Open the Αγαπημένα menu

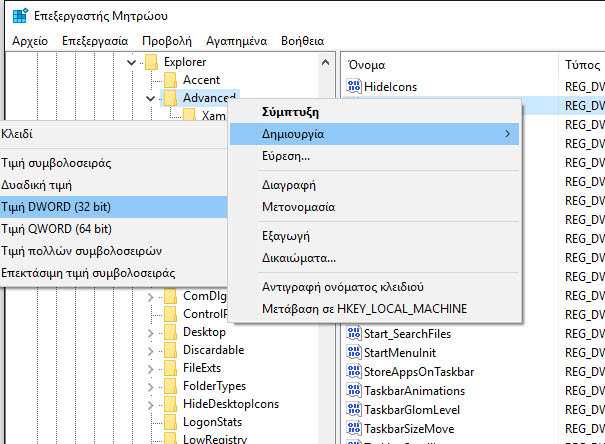pos(237,41)
